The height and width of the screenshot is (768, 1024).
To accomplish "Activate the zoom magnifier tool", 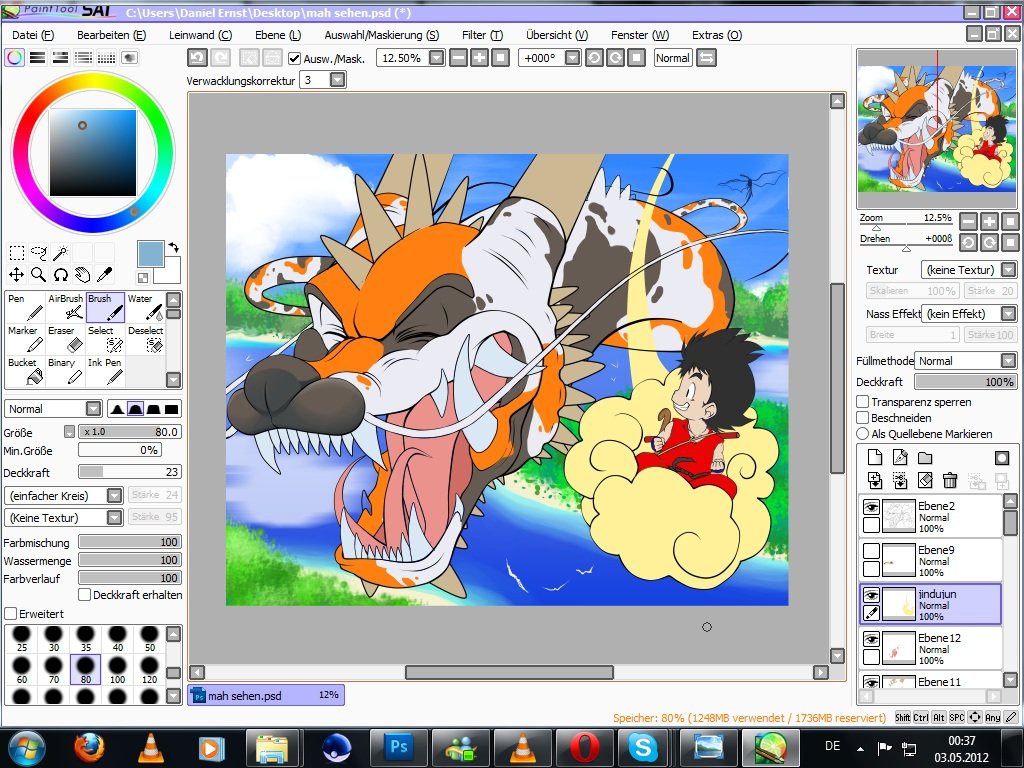I will (x=39, y=275).
